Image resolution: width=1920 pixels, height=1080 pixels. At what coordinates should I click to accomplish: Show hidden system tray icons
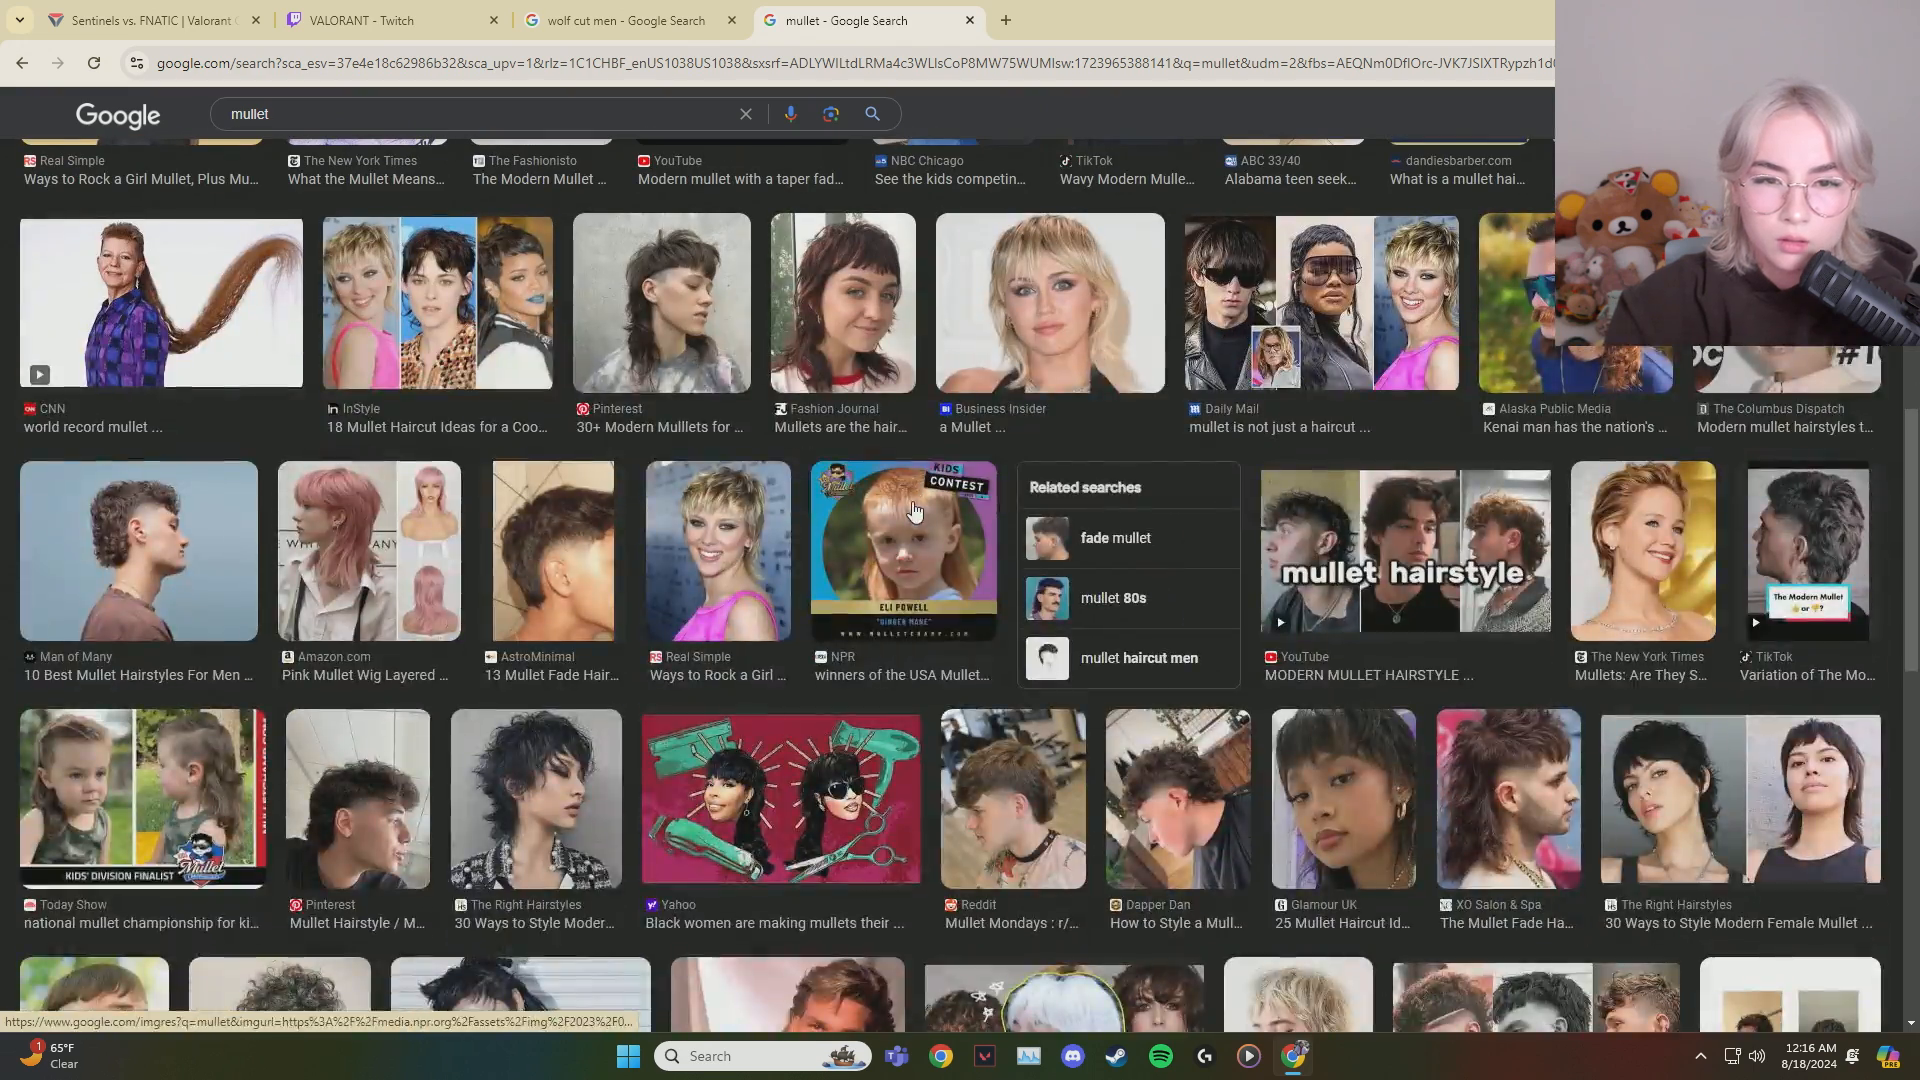pos(1700,1056)
